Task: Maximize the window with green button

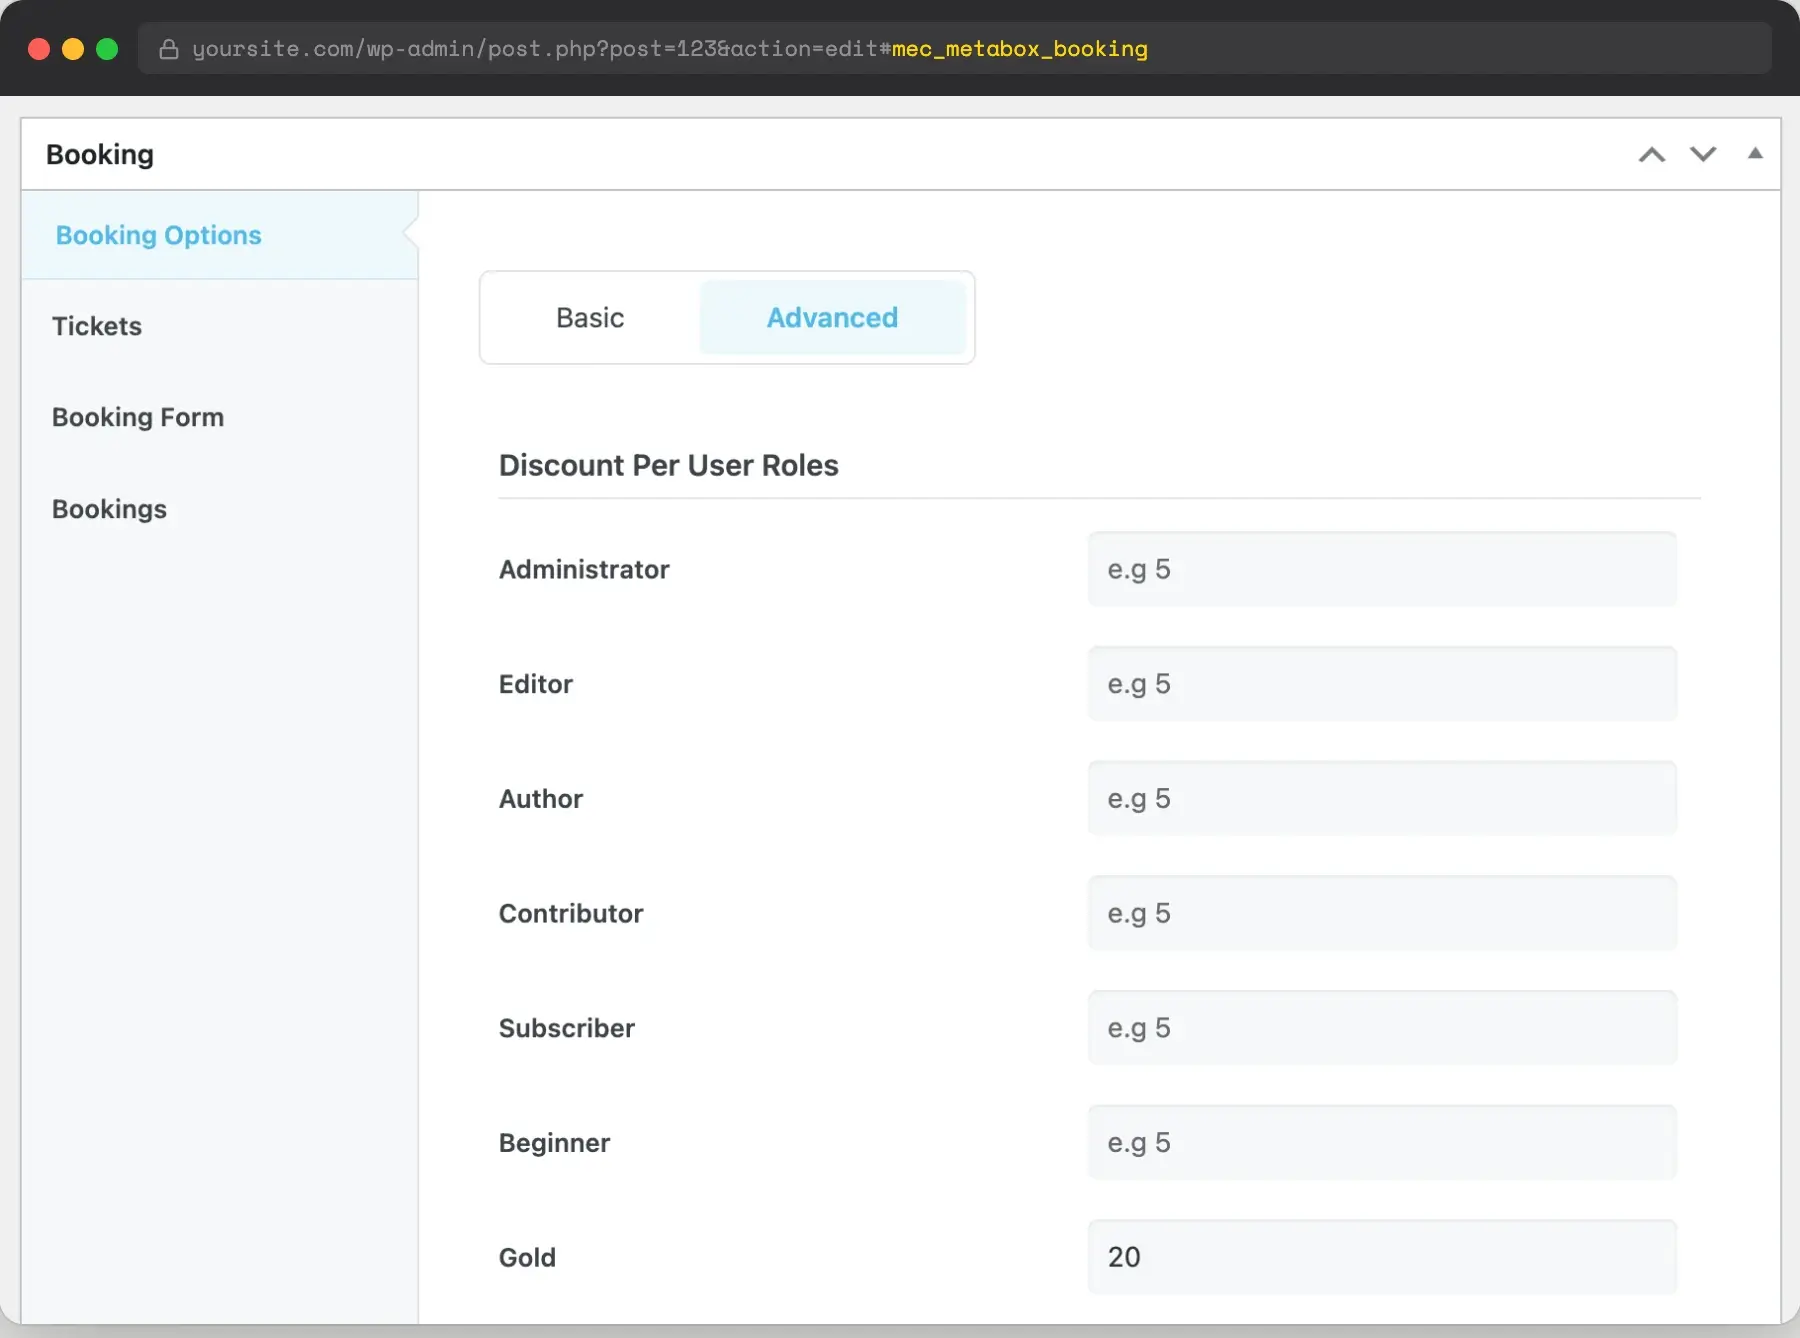Action: coord(107,49)
